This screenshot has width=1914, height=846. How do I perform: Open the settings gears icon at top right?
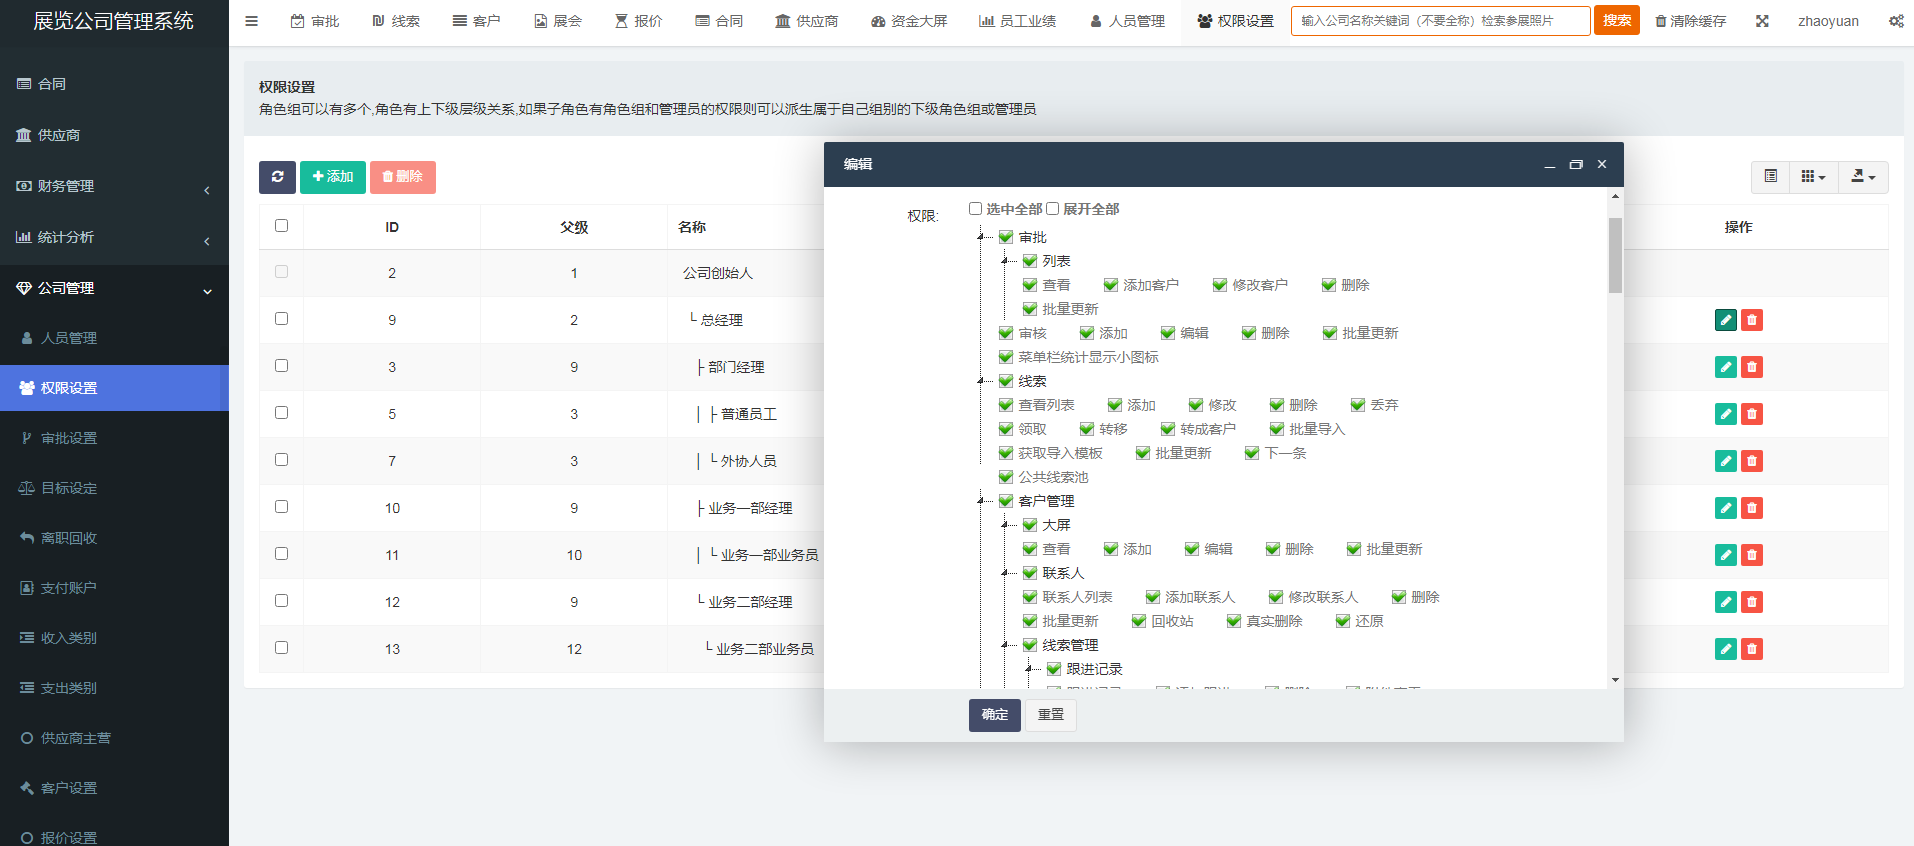coord(1895,21)
